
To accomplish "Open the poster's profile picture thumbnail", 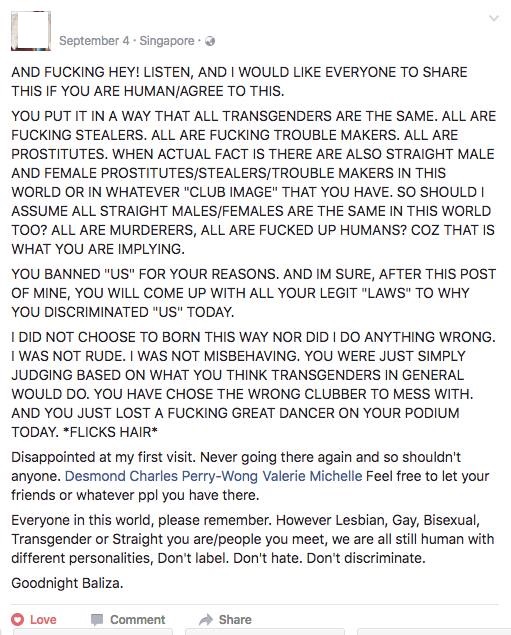I will [31, 31].
